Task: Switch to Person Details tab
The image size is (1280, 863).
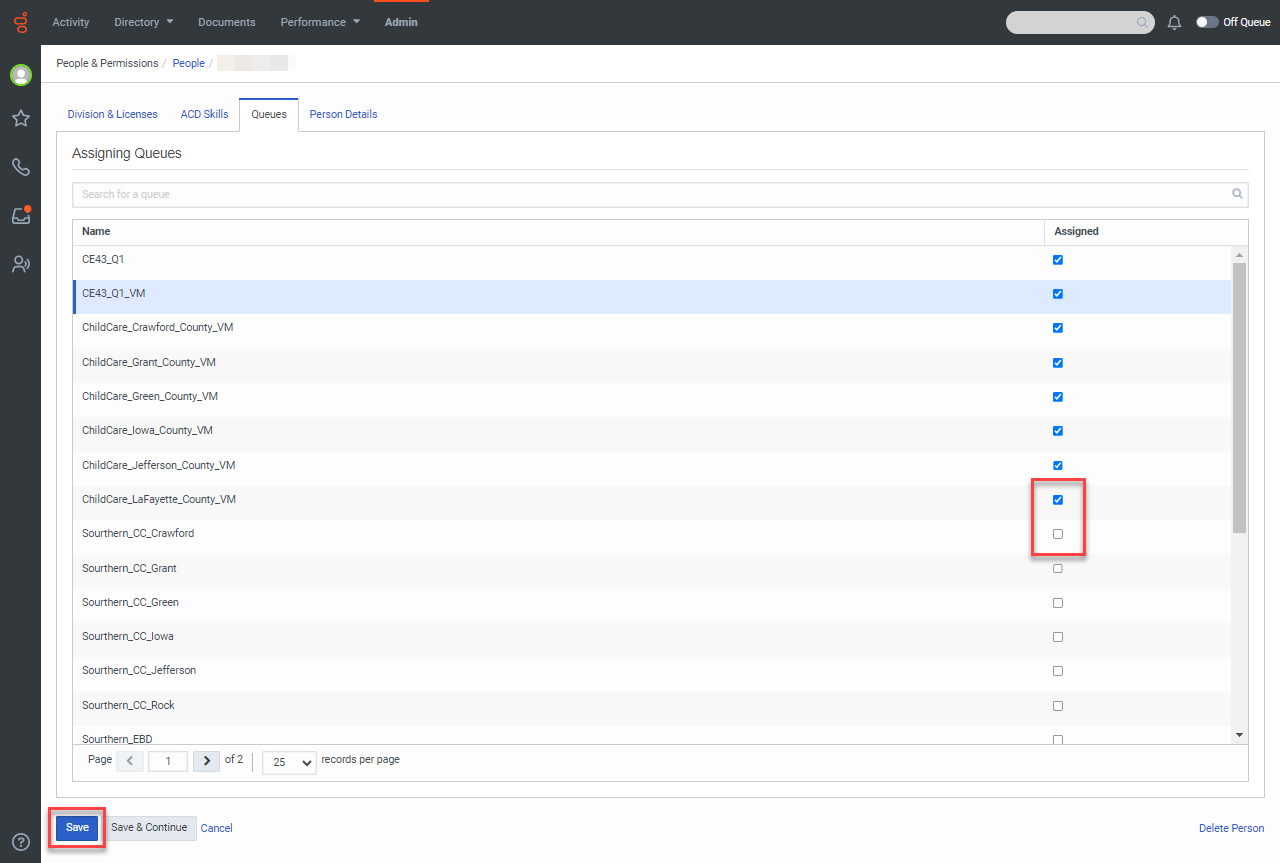Action: coord(344,114)
